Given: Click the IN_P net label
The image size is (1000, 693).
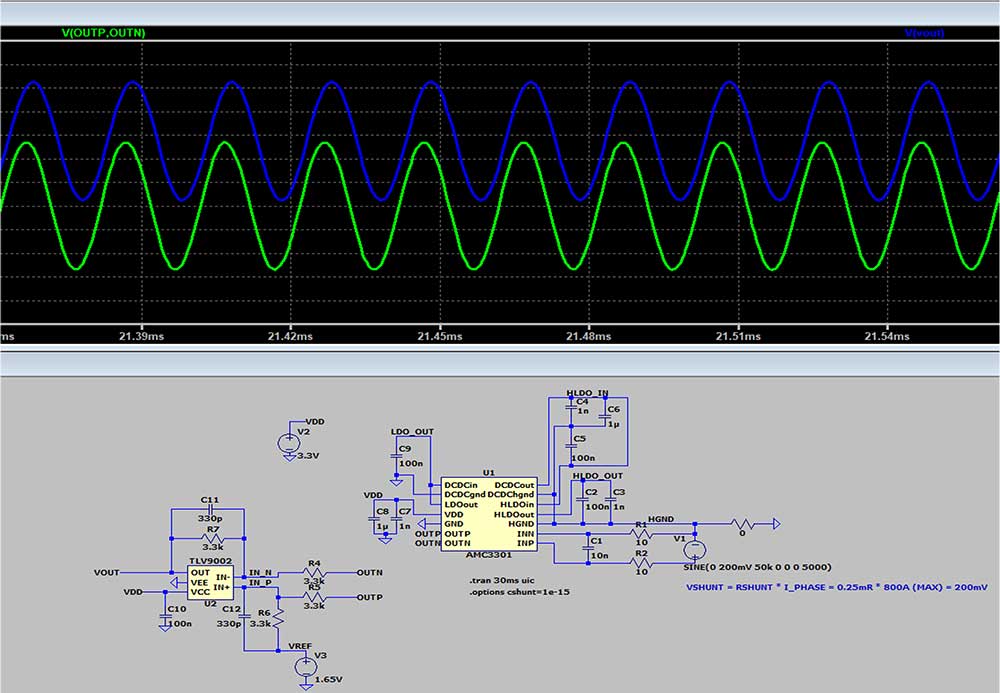Looking at the screenshot, I should (260, 583).
